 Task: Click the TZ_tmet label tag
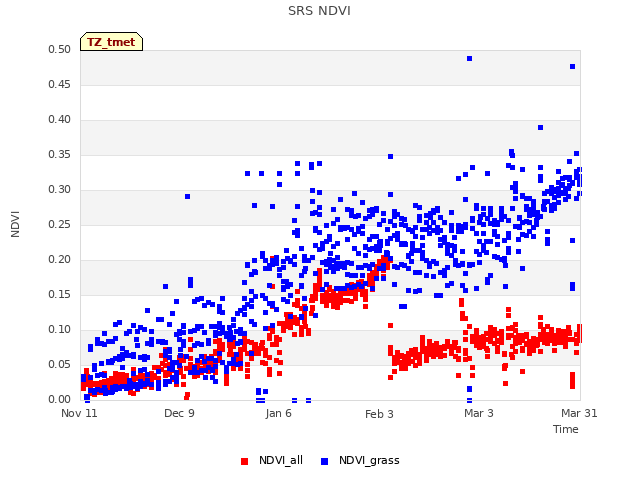tap(111, 42)
